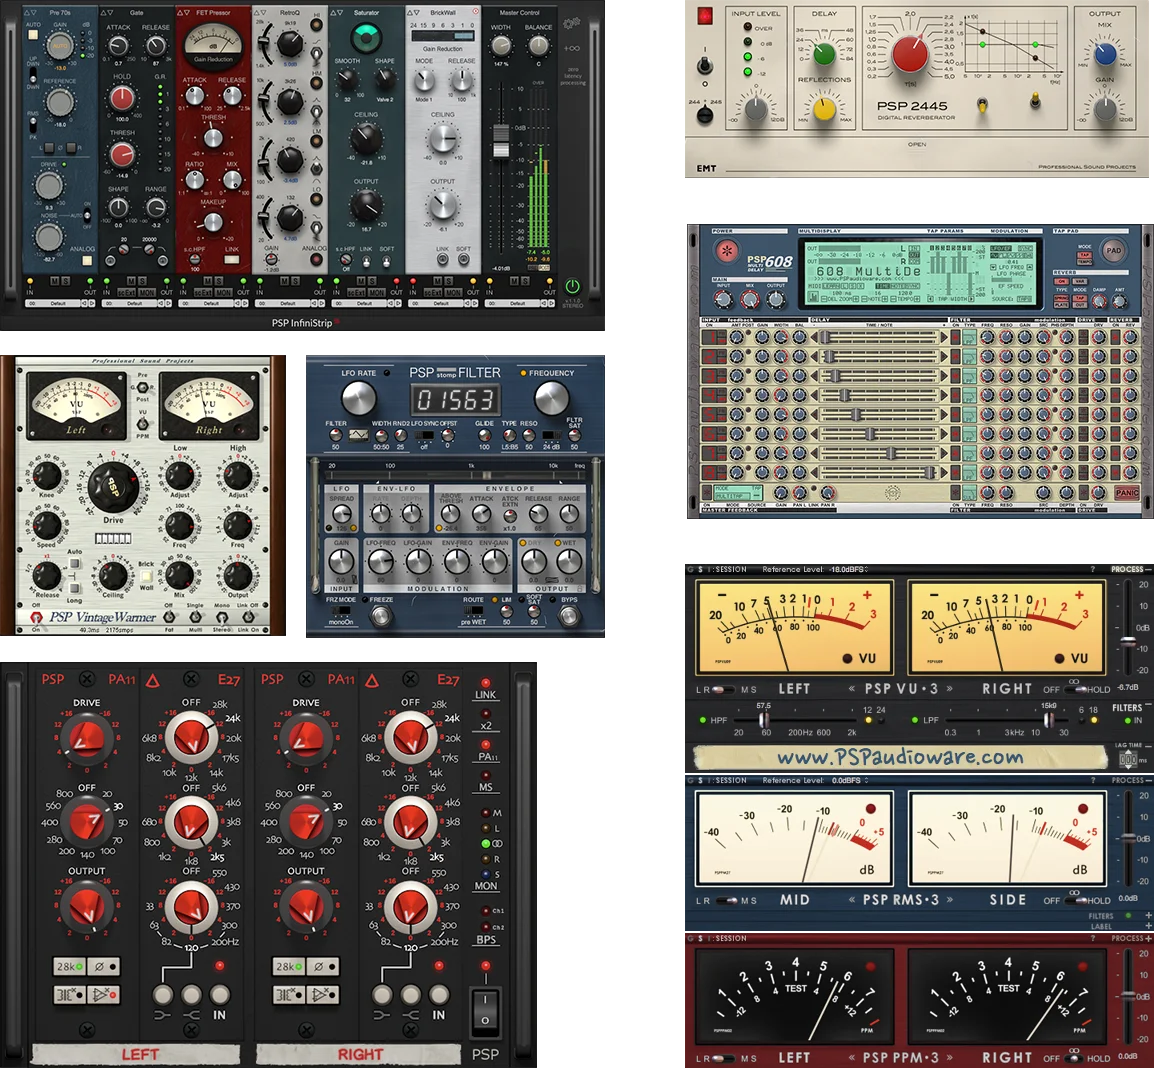Click the VintageWarmer large Drive knob
This screenshot has width=1154, height=1068.
pyautogui.click(x=113, y=487)
